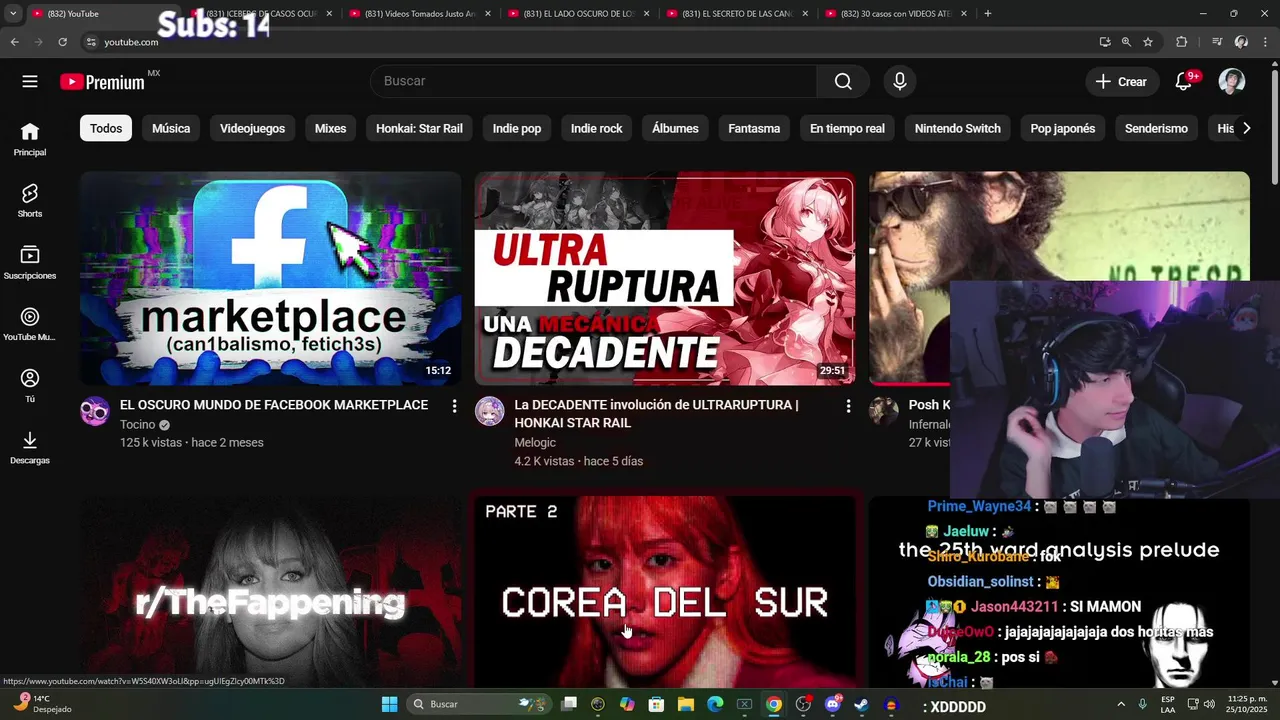Image resolution: width=1280 pixels, height=720 pixels.
Task: Go to YouTube Premium home logo
Action: (103, 82)
